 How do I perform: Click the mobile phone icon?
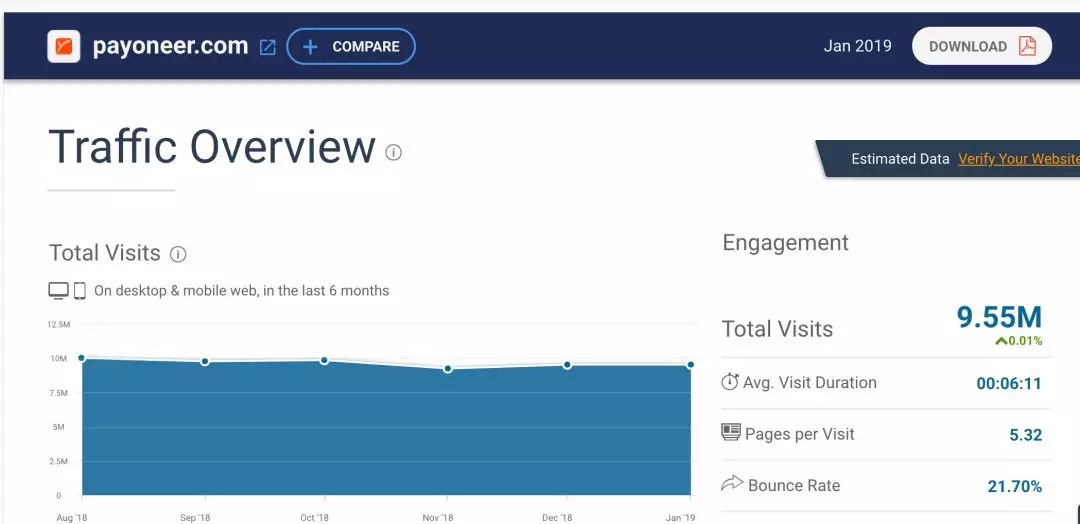point(80,291)
